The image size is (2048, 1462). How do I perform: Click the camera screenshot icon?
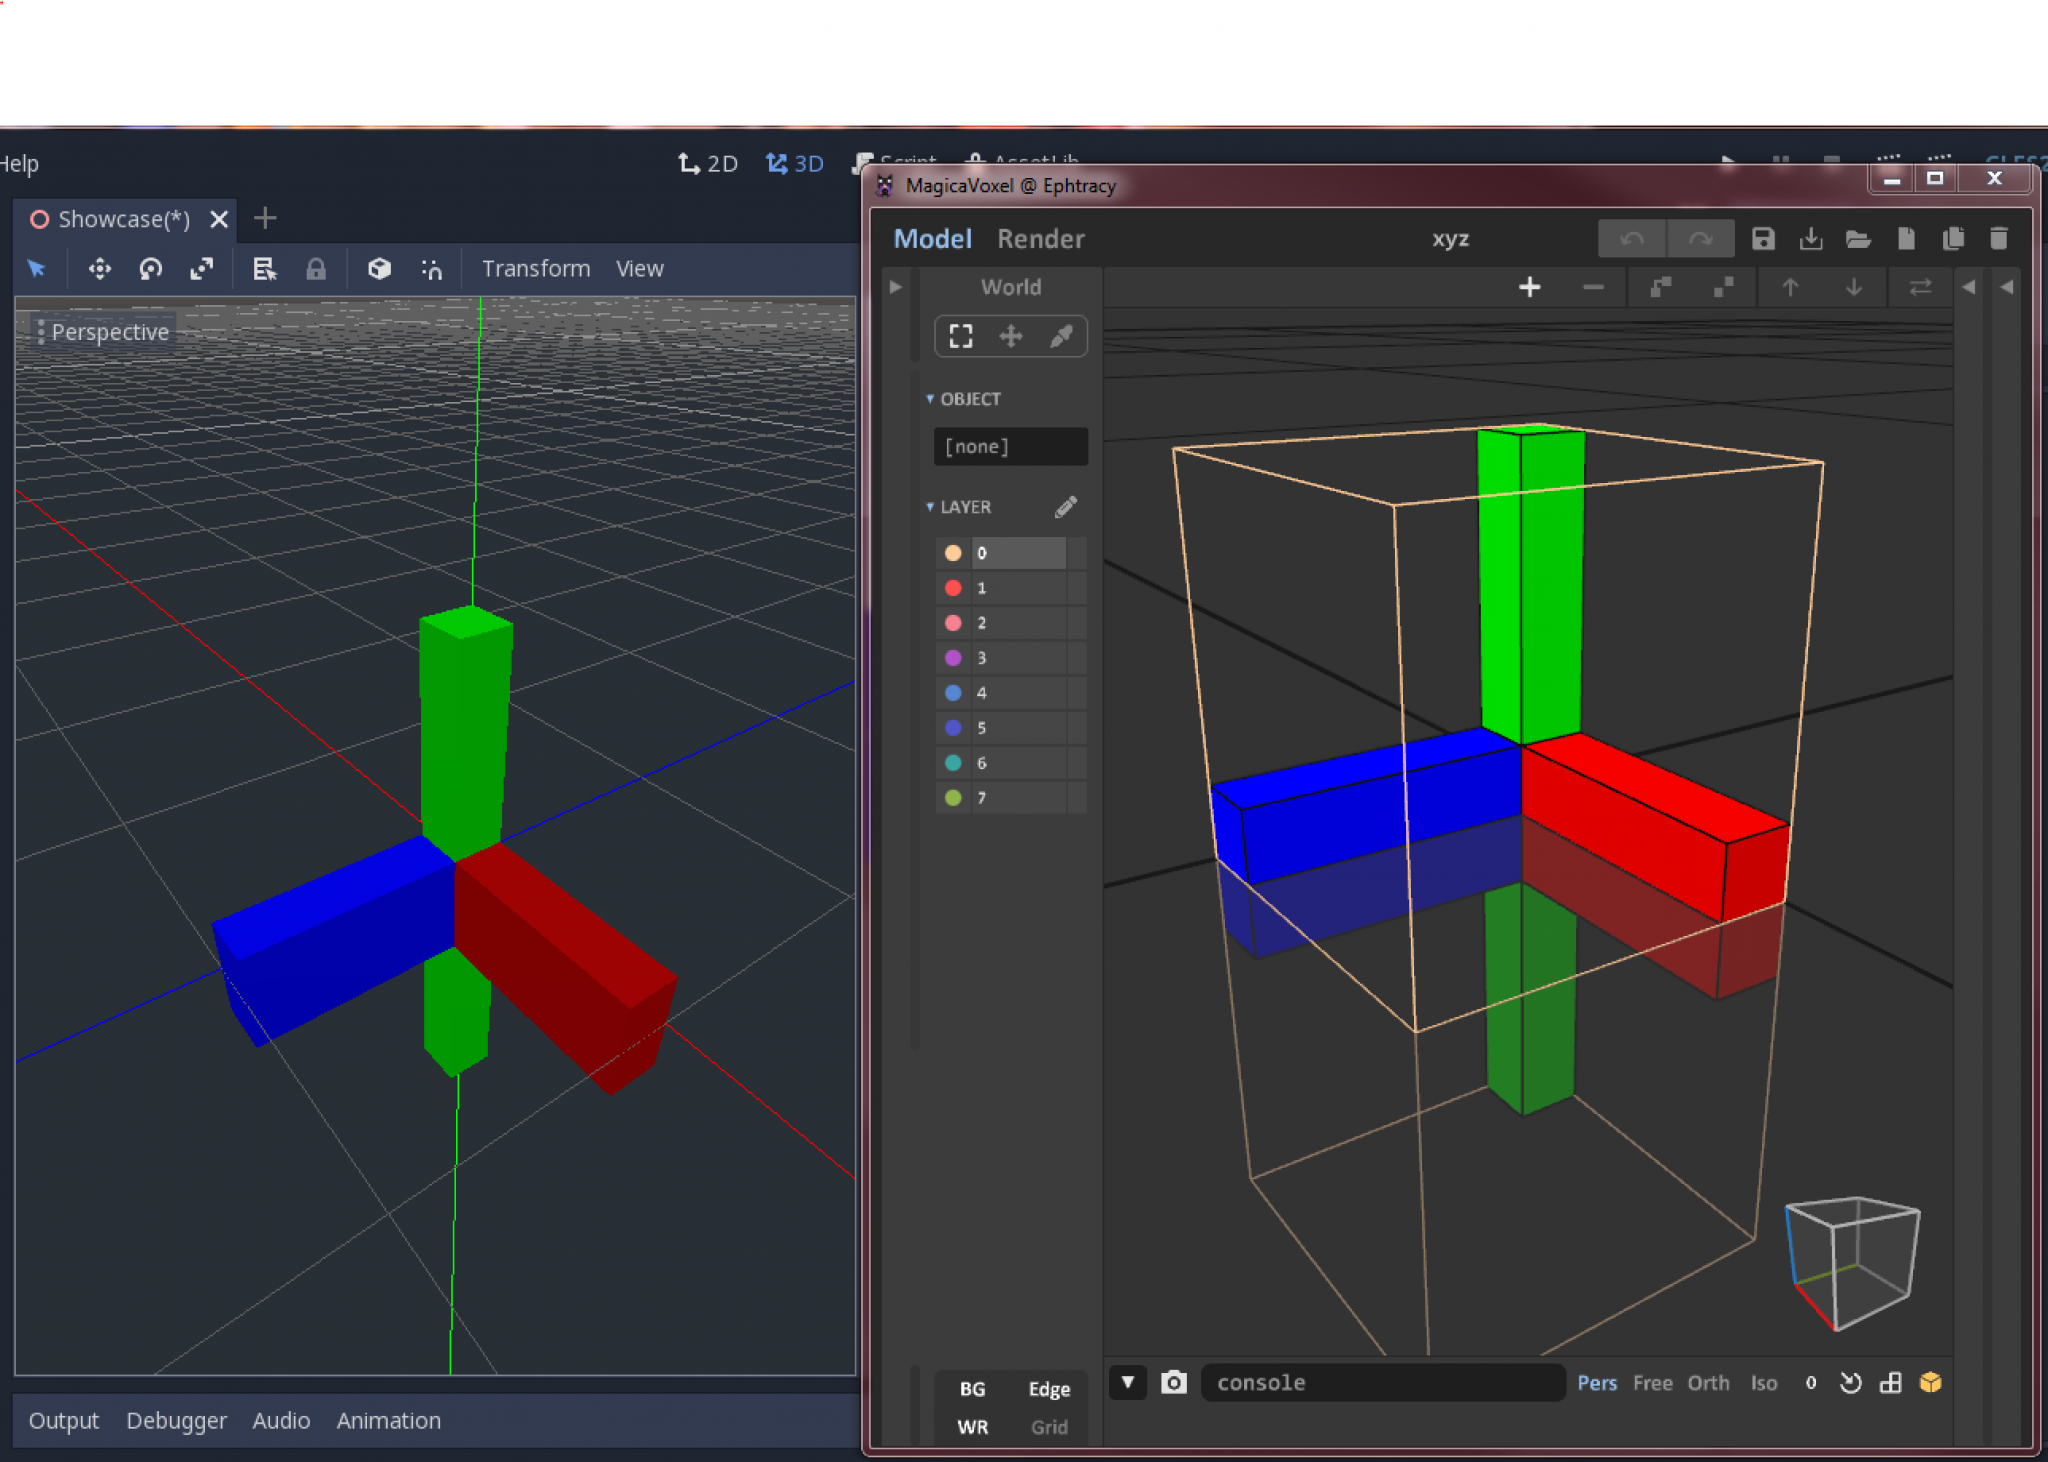click(1174, 1382)
